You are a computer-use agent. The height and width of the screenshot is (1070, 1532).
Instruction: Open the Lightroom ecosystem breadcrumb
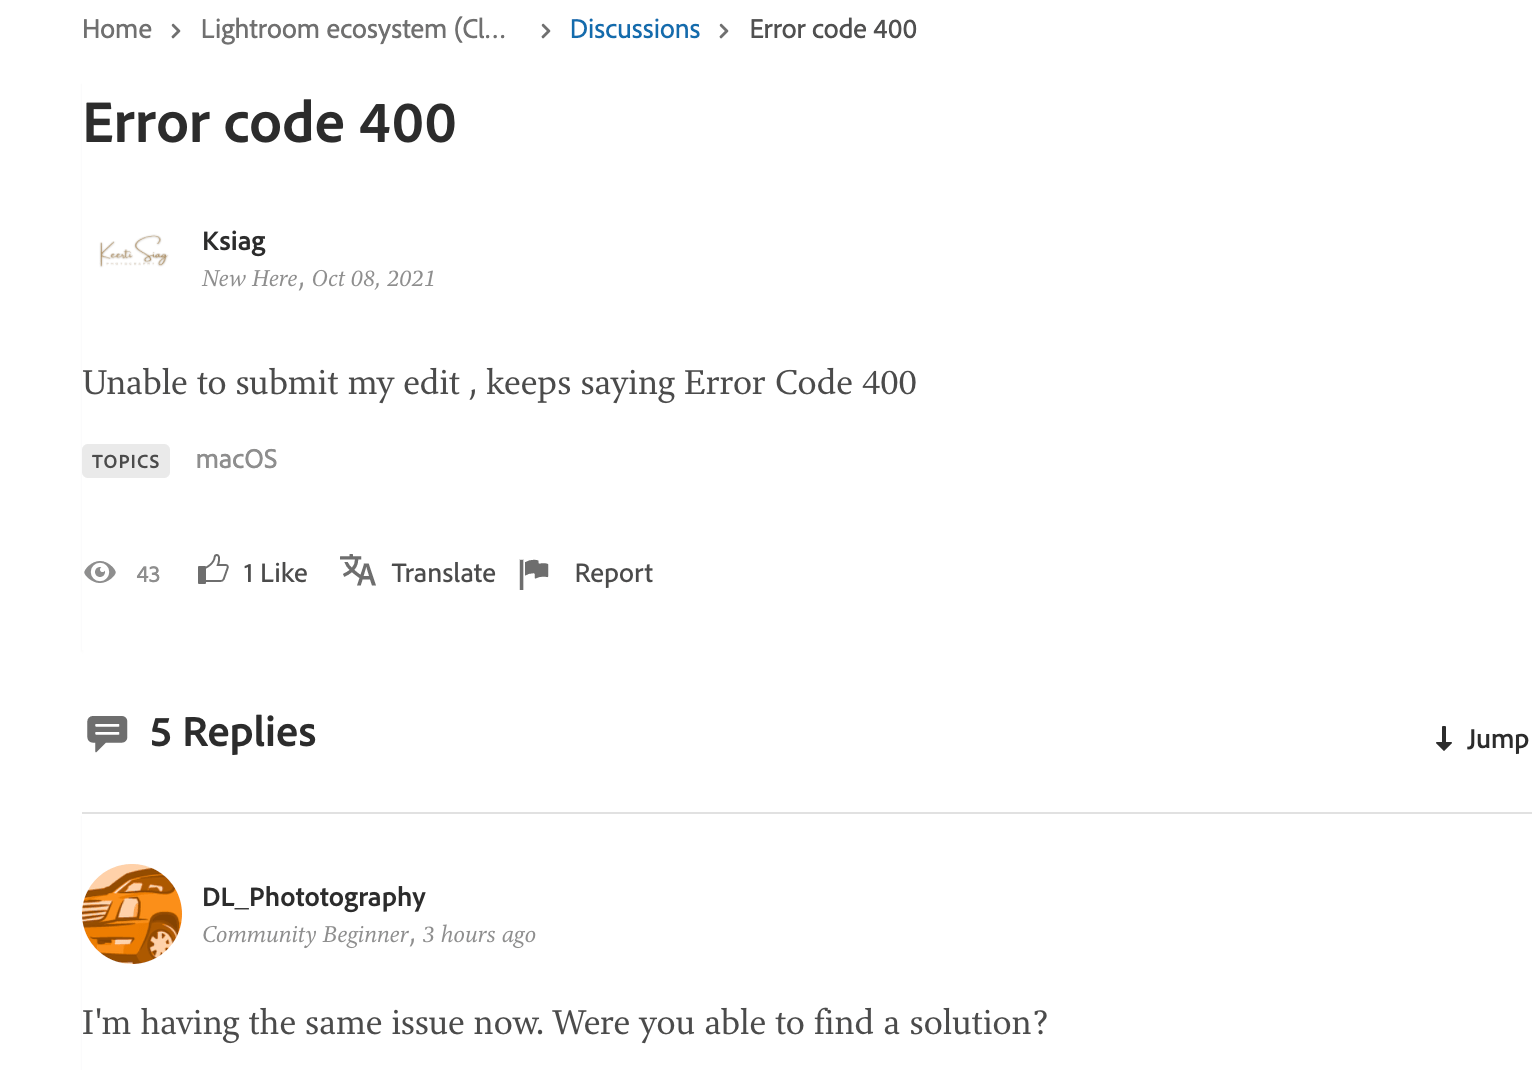[352, 29]
